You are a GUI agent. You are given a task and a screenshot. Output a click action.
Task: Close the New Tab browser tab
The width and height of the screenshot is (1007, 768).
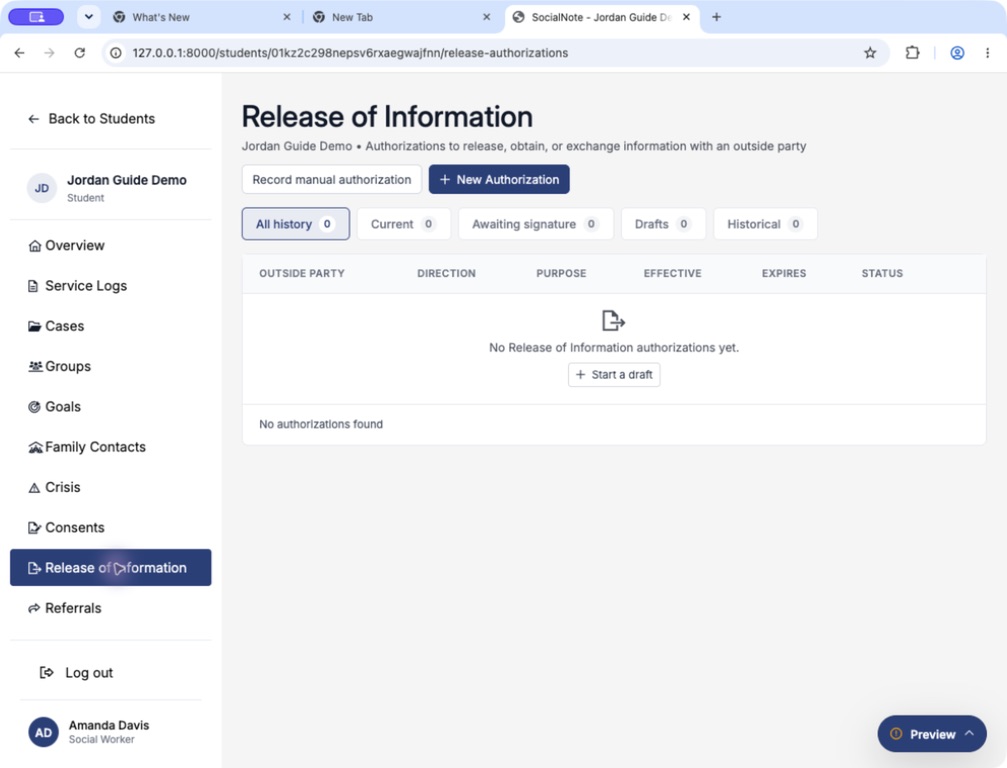(x=486, y=17)
